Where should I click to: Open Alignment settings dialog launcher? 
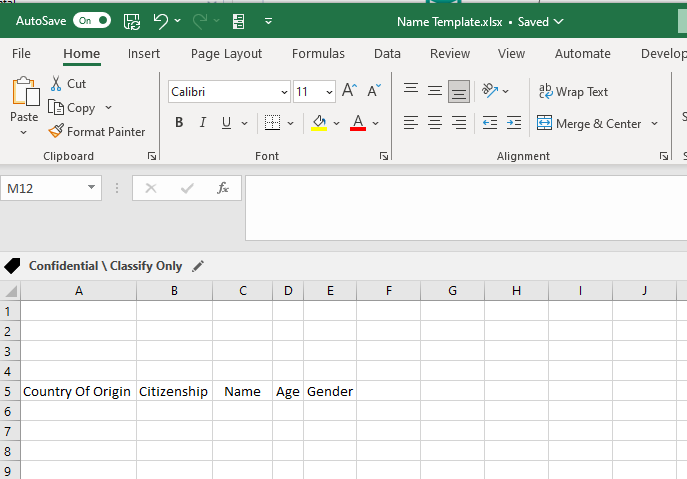664,156
